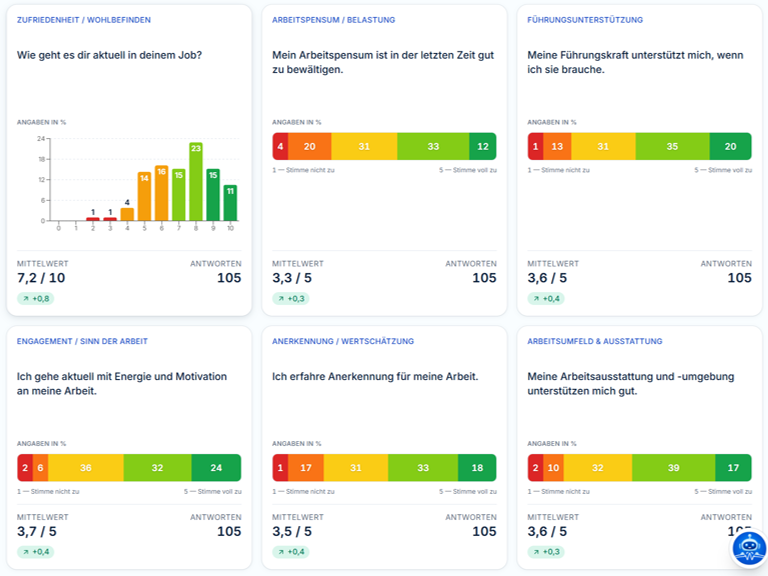The image size is (768, 576).
Task: Open the Engagement / Sinn der Arbeit heading
Action: pyautogui.click(x=82, y=341)
